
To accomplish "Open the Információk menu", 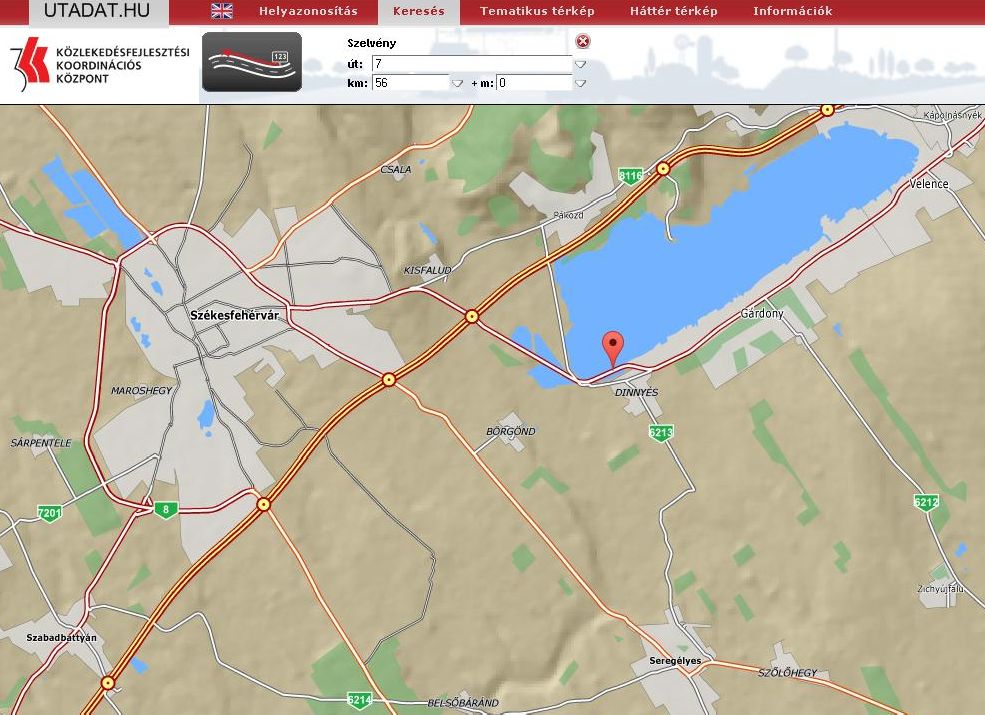I will pyautogui.click(x=792, y=12).
